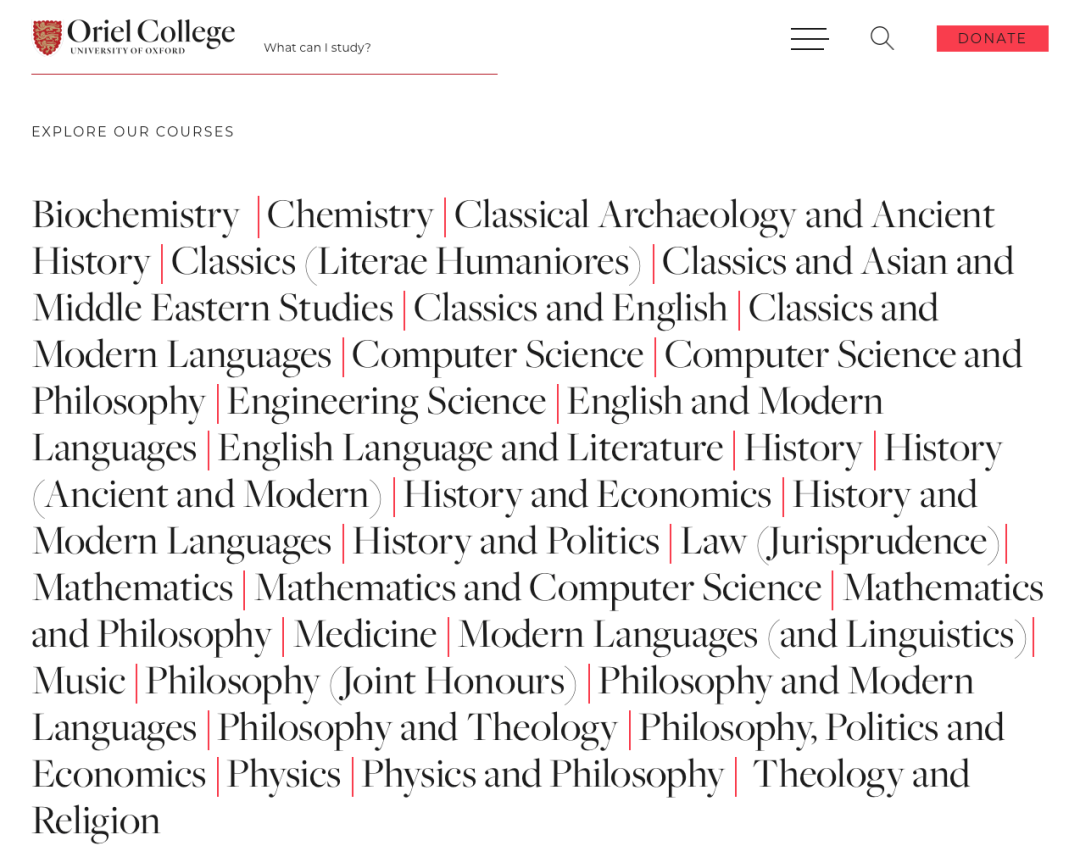Viewport: 1080px width, 857px height.
Task: Click the Law (Jurisprudence) course
Action: click(840, 541)
